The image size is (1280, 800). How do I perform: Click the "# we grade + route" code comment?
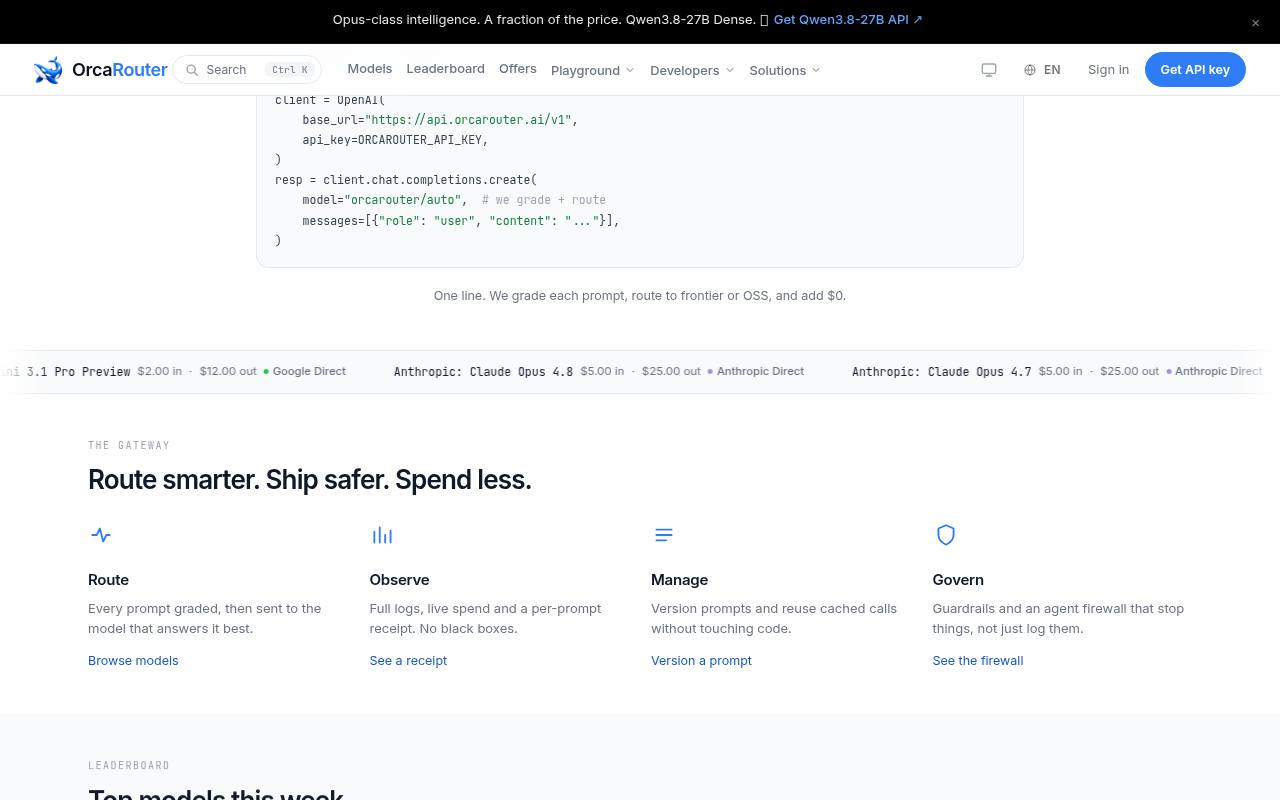pos(544,200)
